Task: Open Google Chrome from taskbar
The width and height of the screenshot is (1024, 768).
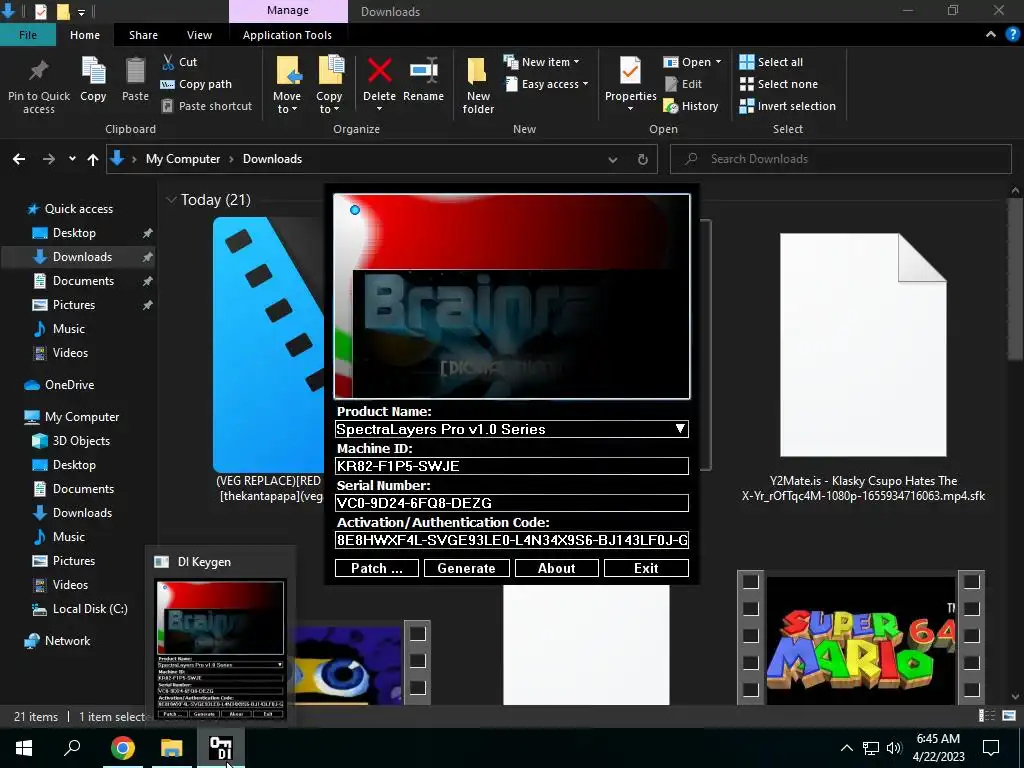Action: [122, 747]
